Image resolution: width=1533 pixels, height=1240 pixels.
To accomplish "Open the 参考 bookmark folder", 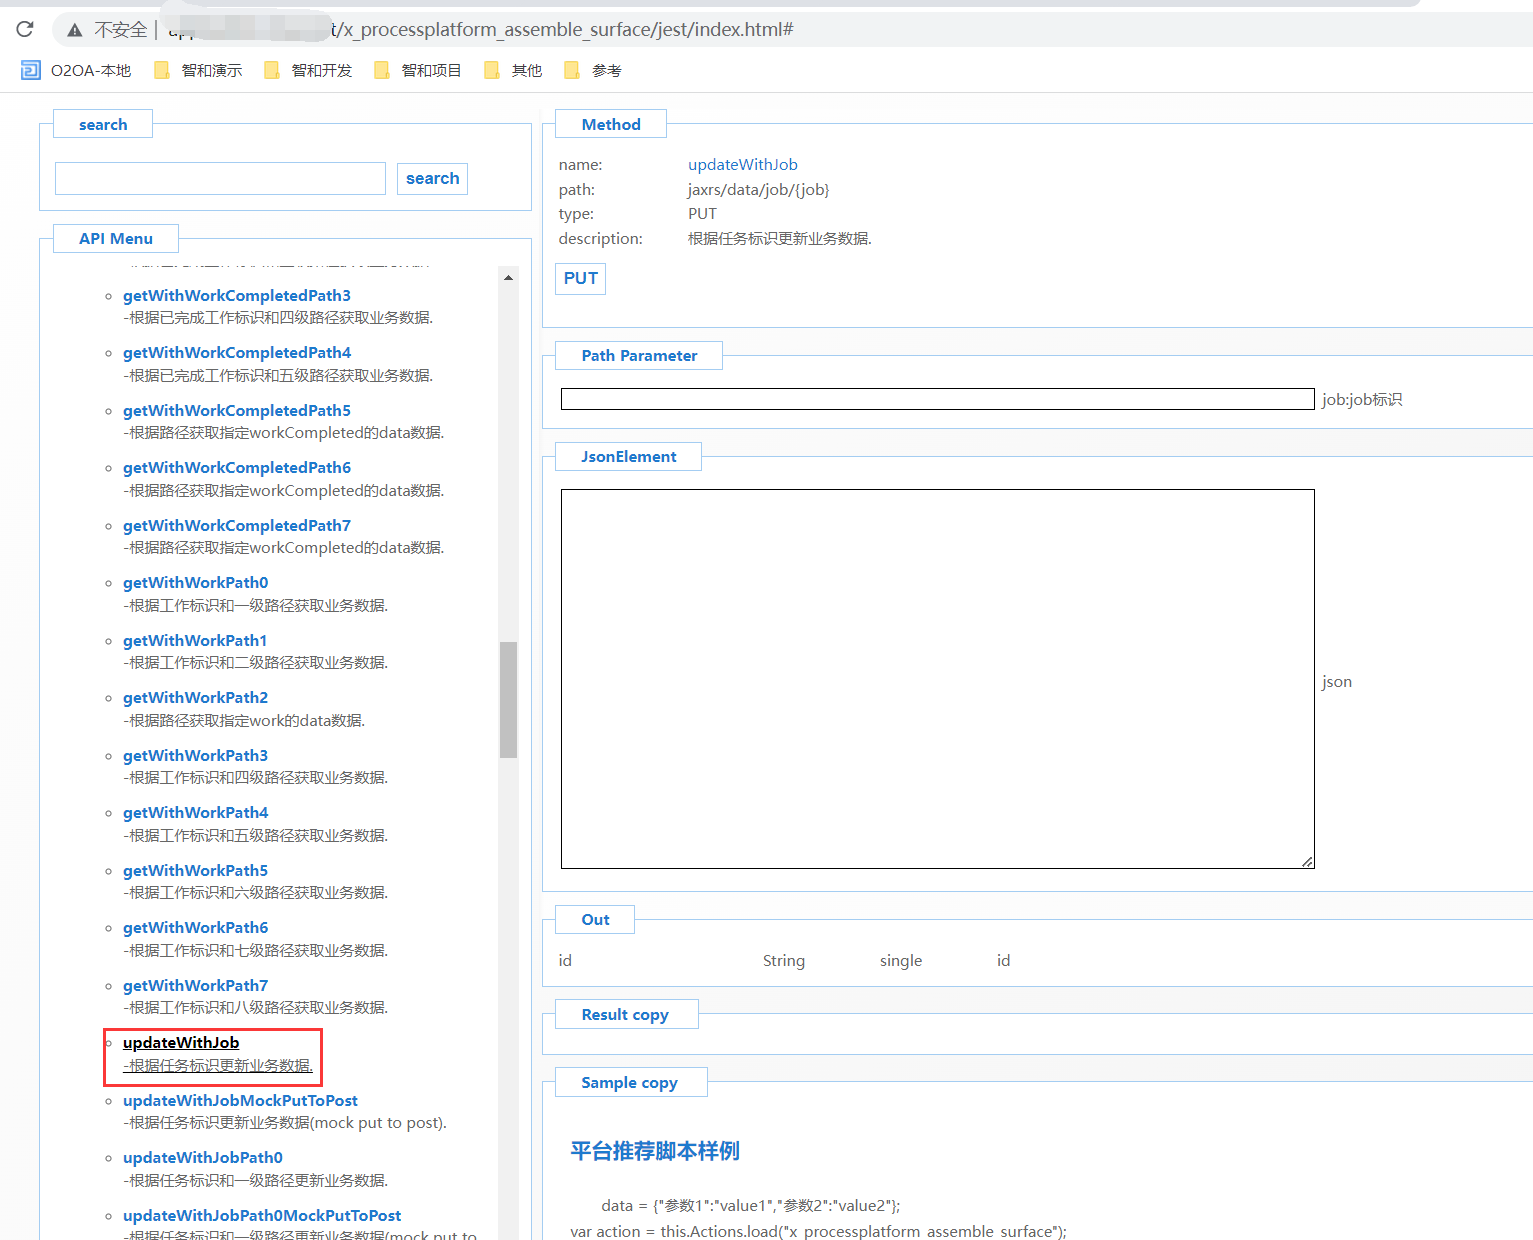I will pyautogui.click(x=593, y=70).
